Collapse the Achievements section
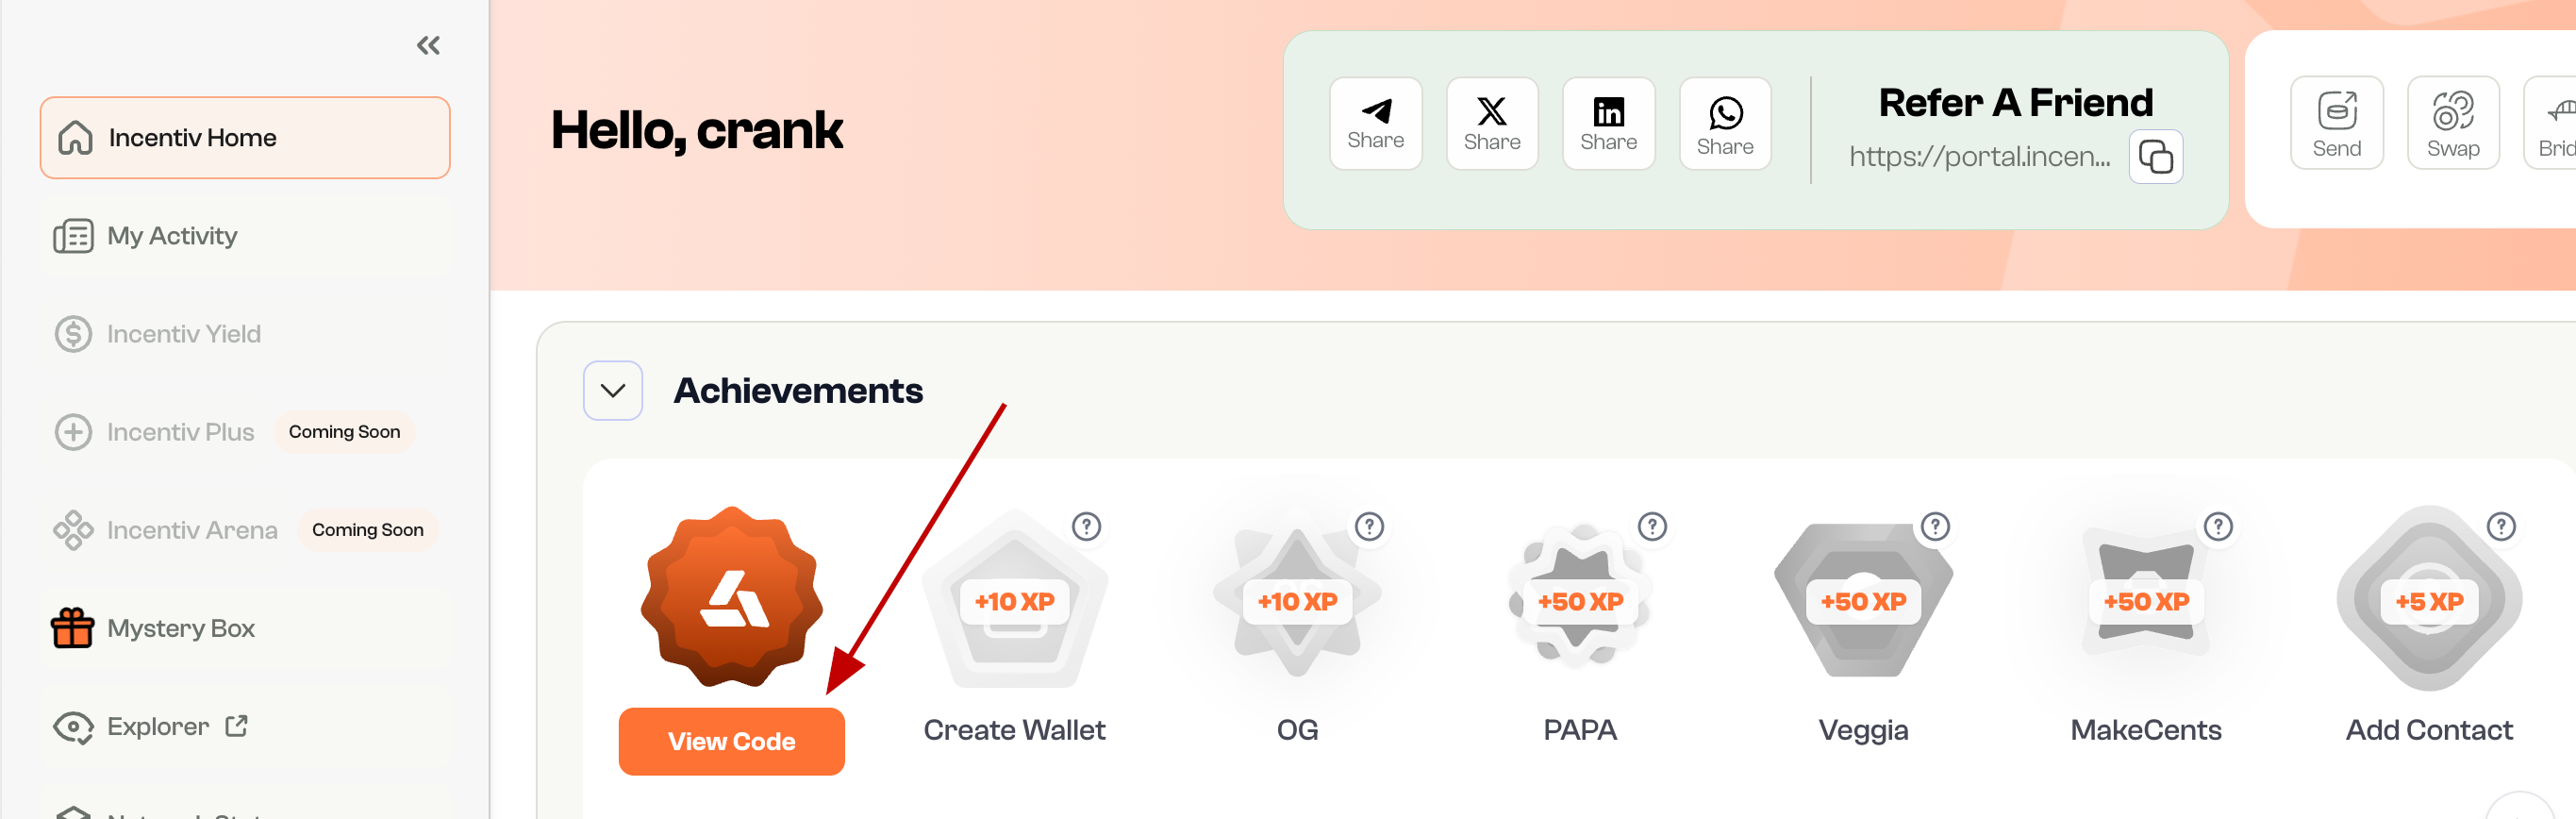The height and width of the screenshot is (819, 2576). tap(613, 390)
